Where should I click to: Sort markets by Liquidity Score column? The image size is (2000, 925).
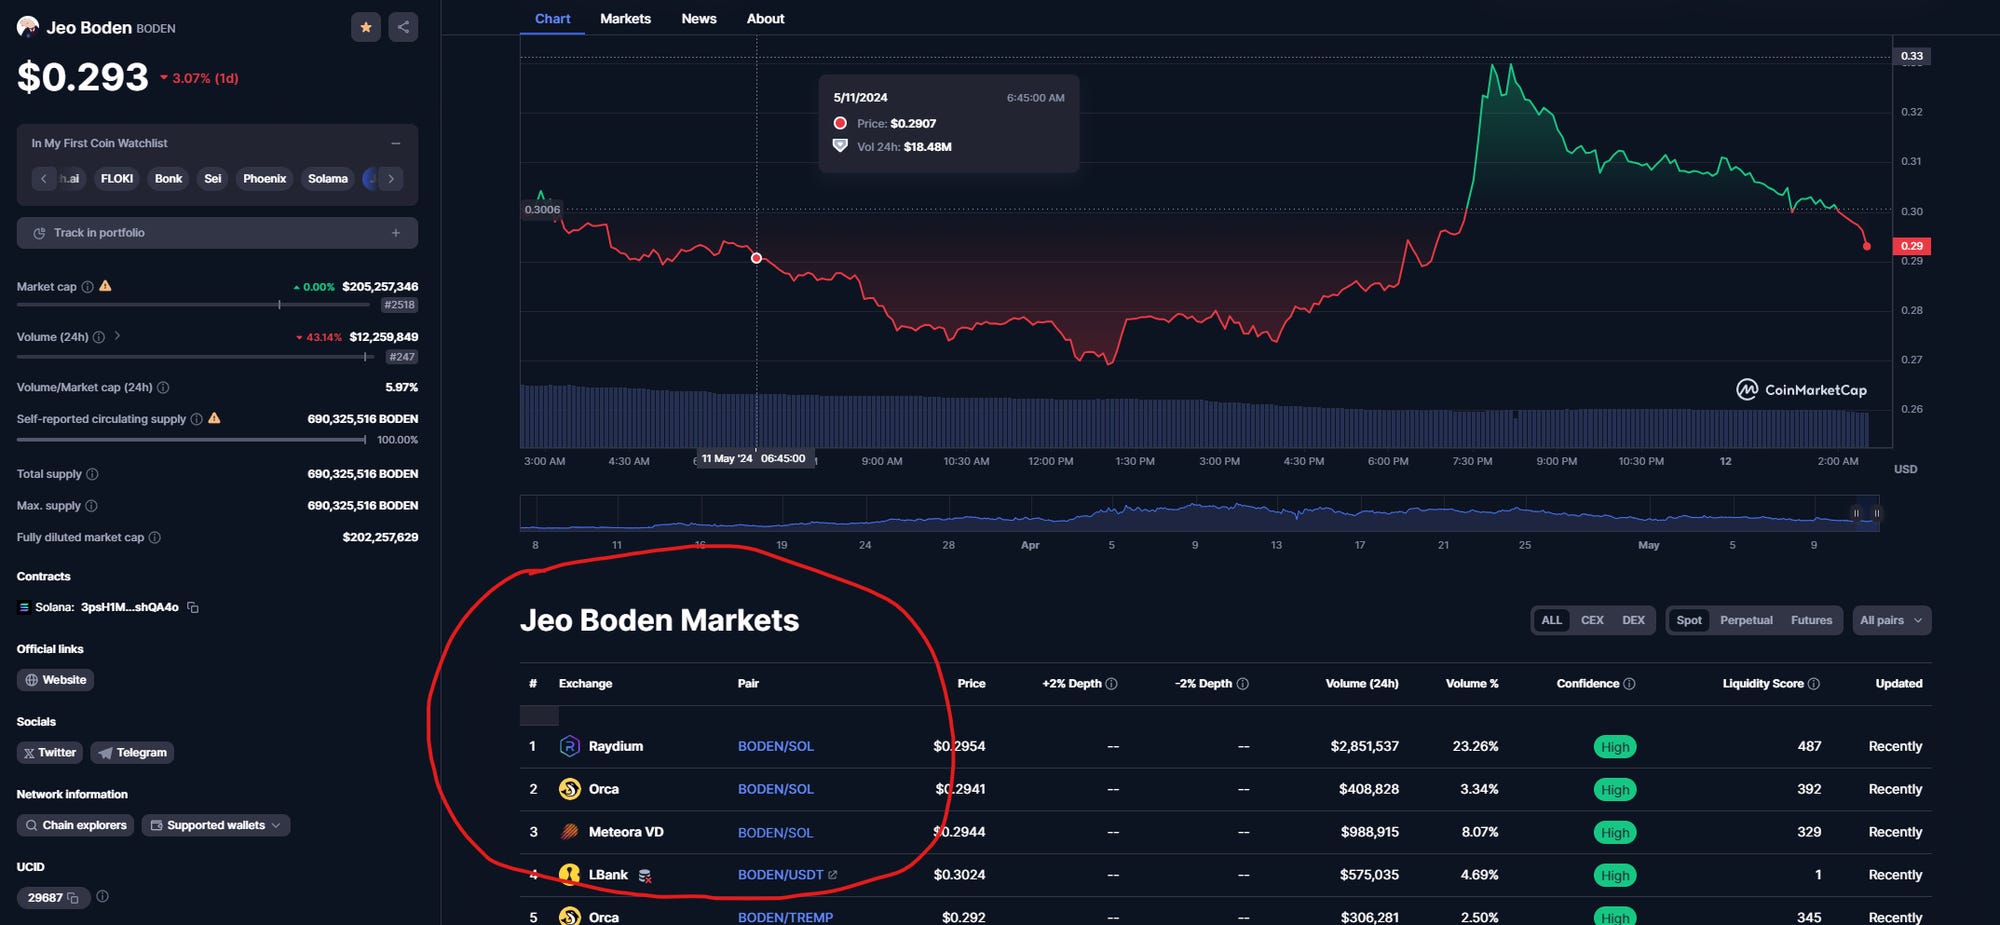(x=1763, y=684)
